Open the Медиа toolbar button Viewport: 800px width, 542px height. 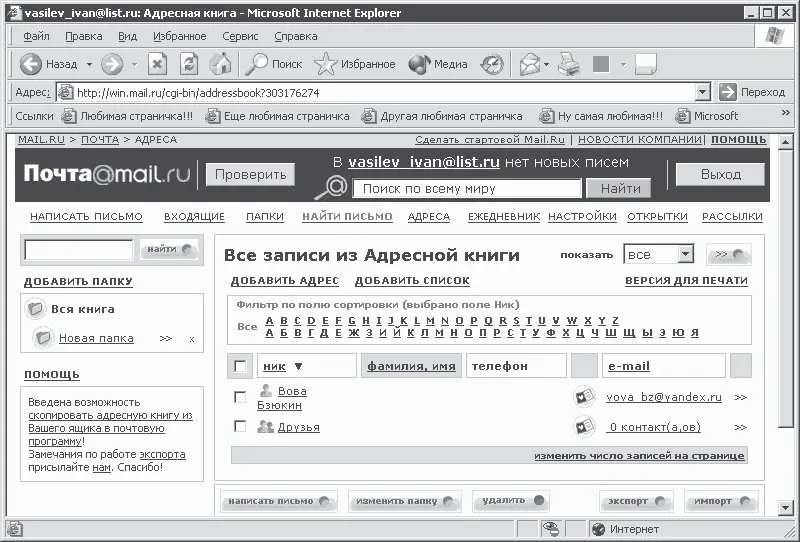pos(438,64)
